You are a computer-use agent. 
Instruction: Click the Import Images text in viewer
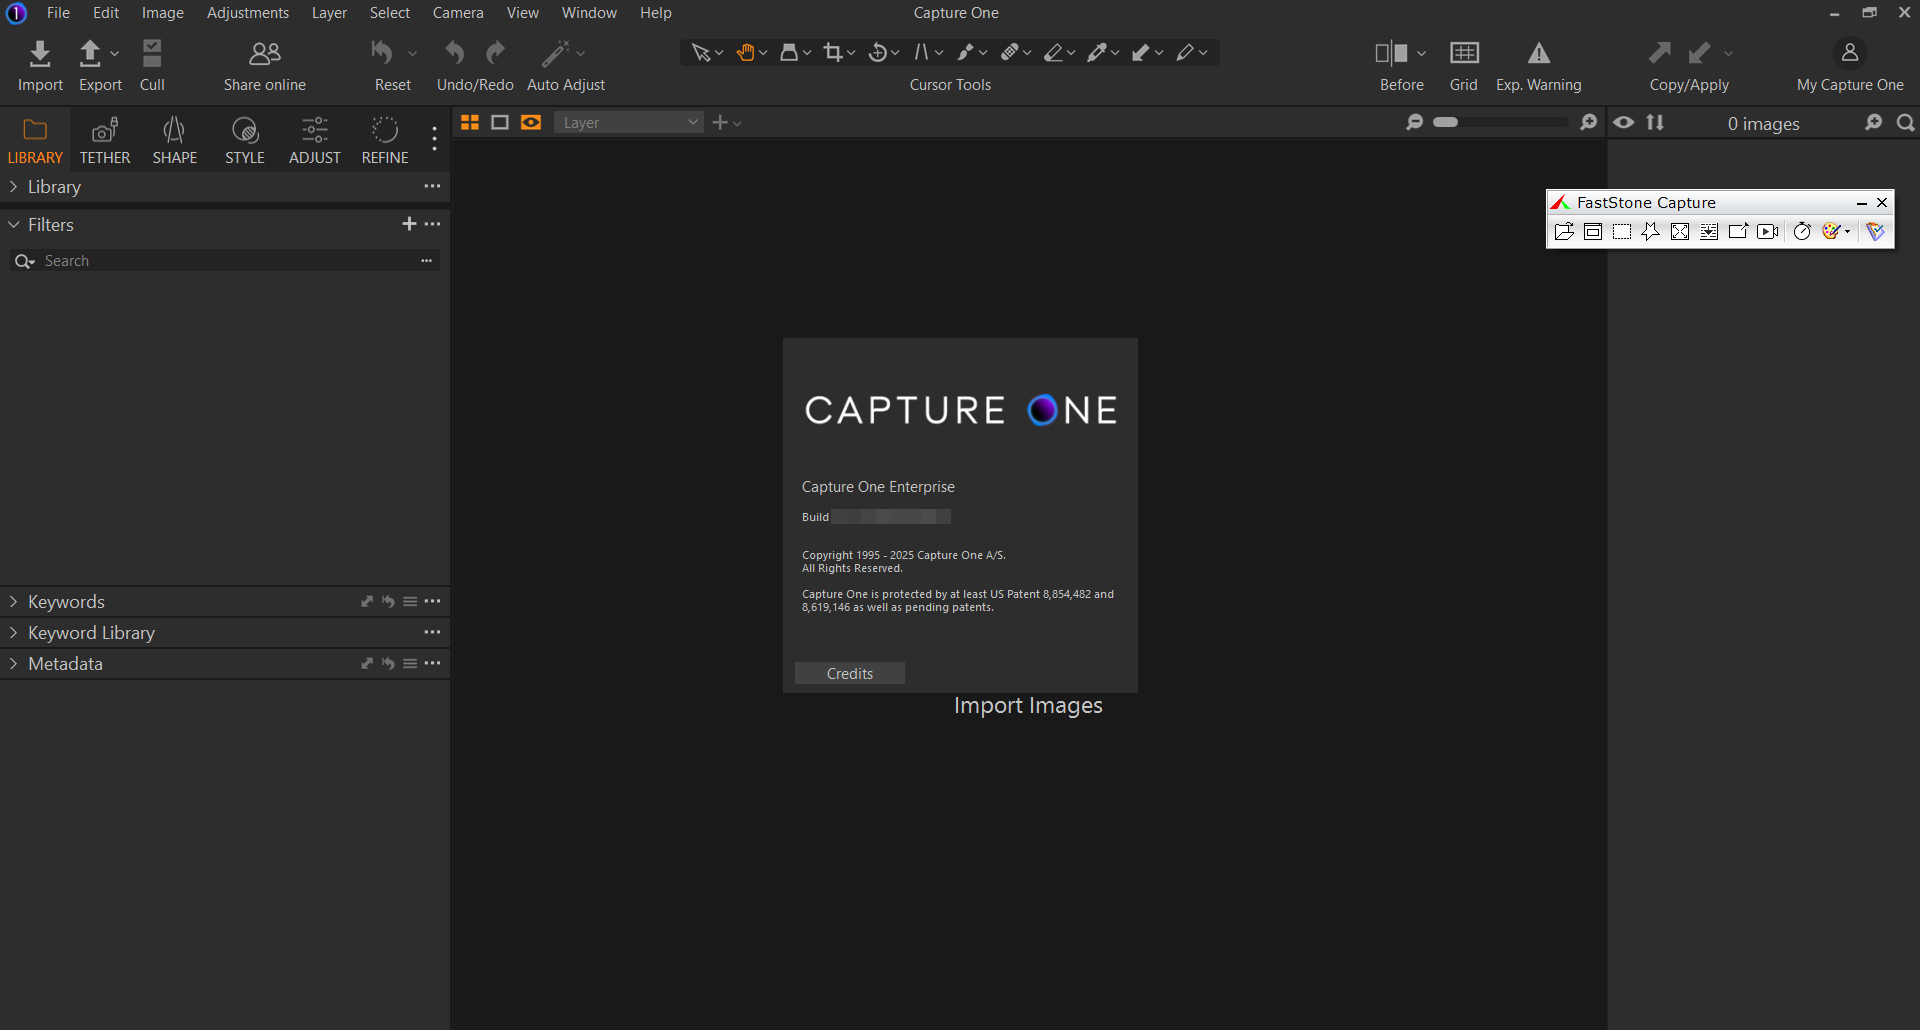point(1028,706)
